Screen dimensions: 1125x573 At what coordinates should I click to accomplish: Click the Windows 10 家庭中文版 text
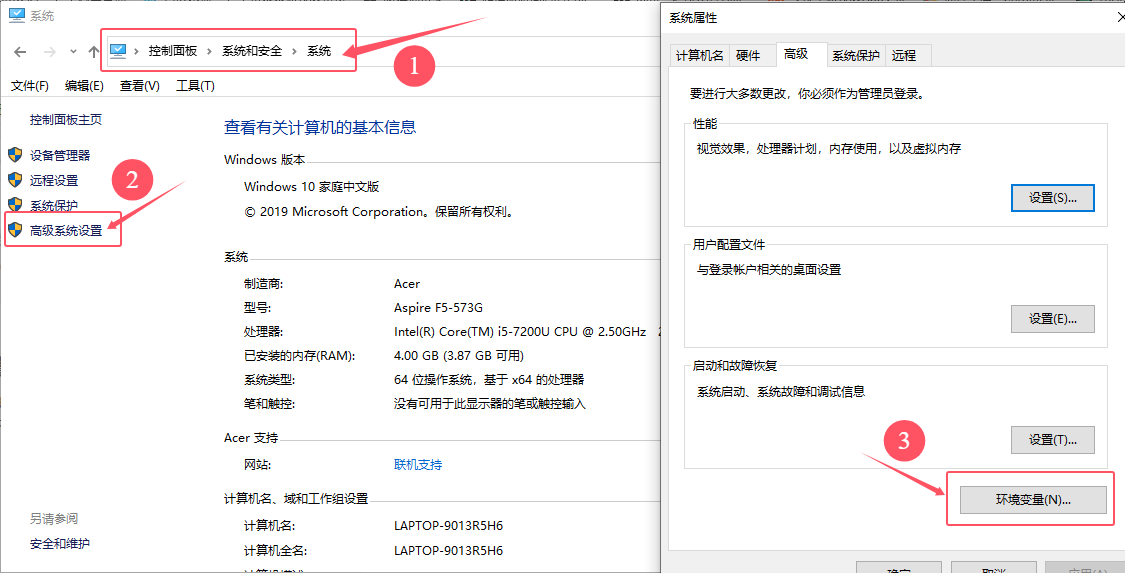tap(311, 187)
